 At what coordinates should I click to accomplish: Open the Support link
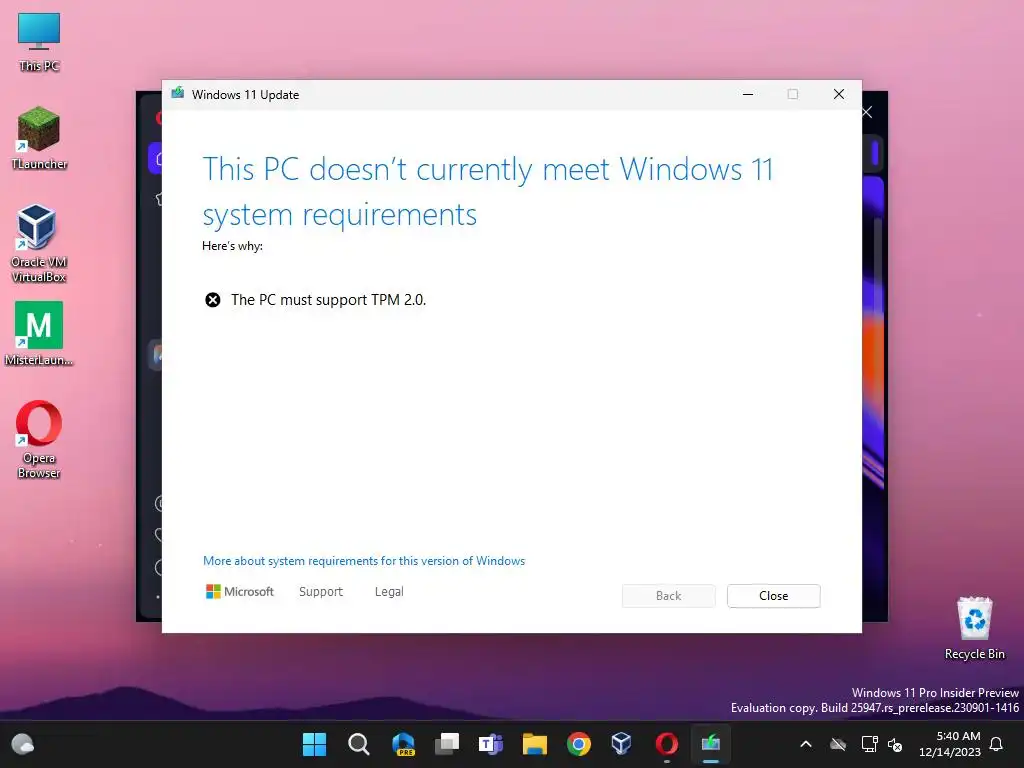321,592
